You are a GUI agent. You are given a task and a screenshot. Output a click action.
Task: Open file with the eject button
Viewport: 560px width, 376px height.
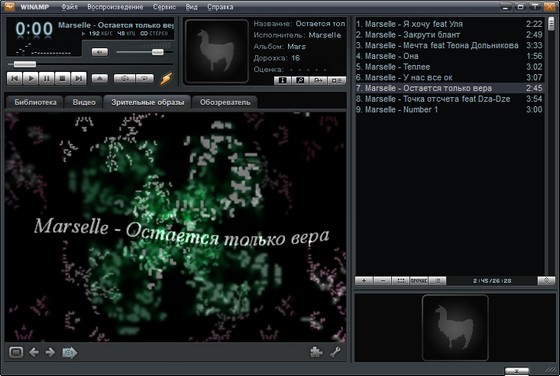[x=100, y=78]
